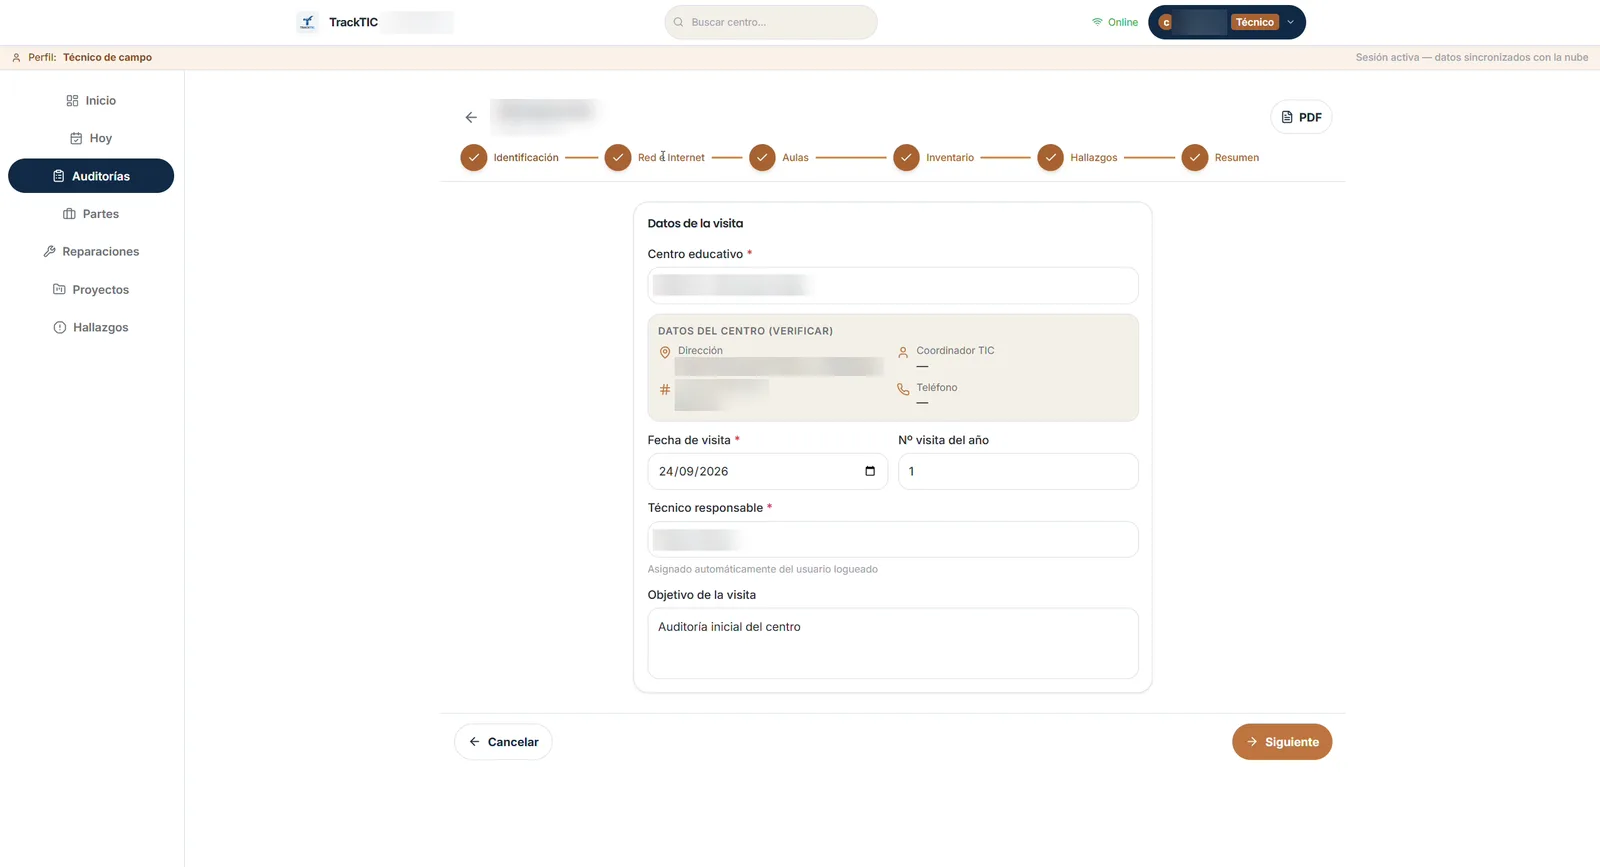Open Partes section in sidebar
This screenshot has height=867, width=1600.
coord(91,214)
